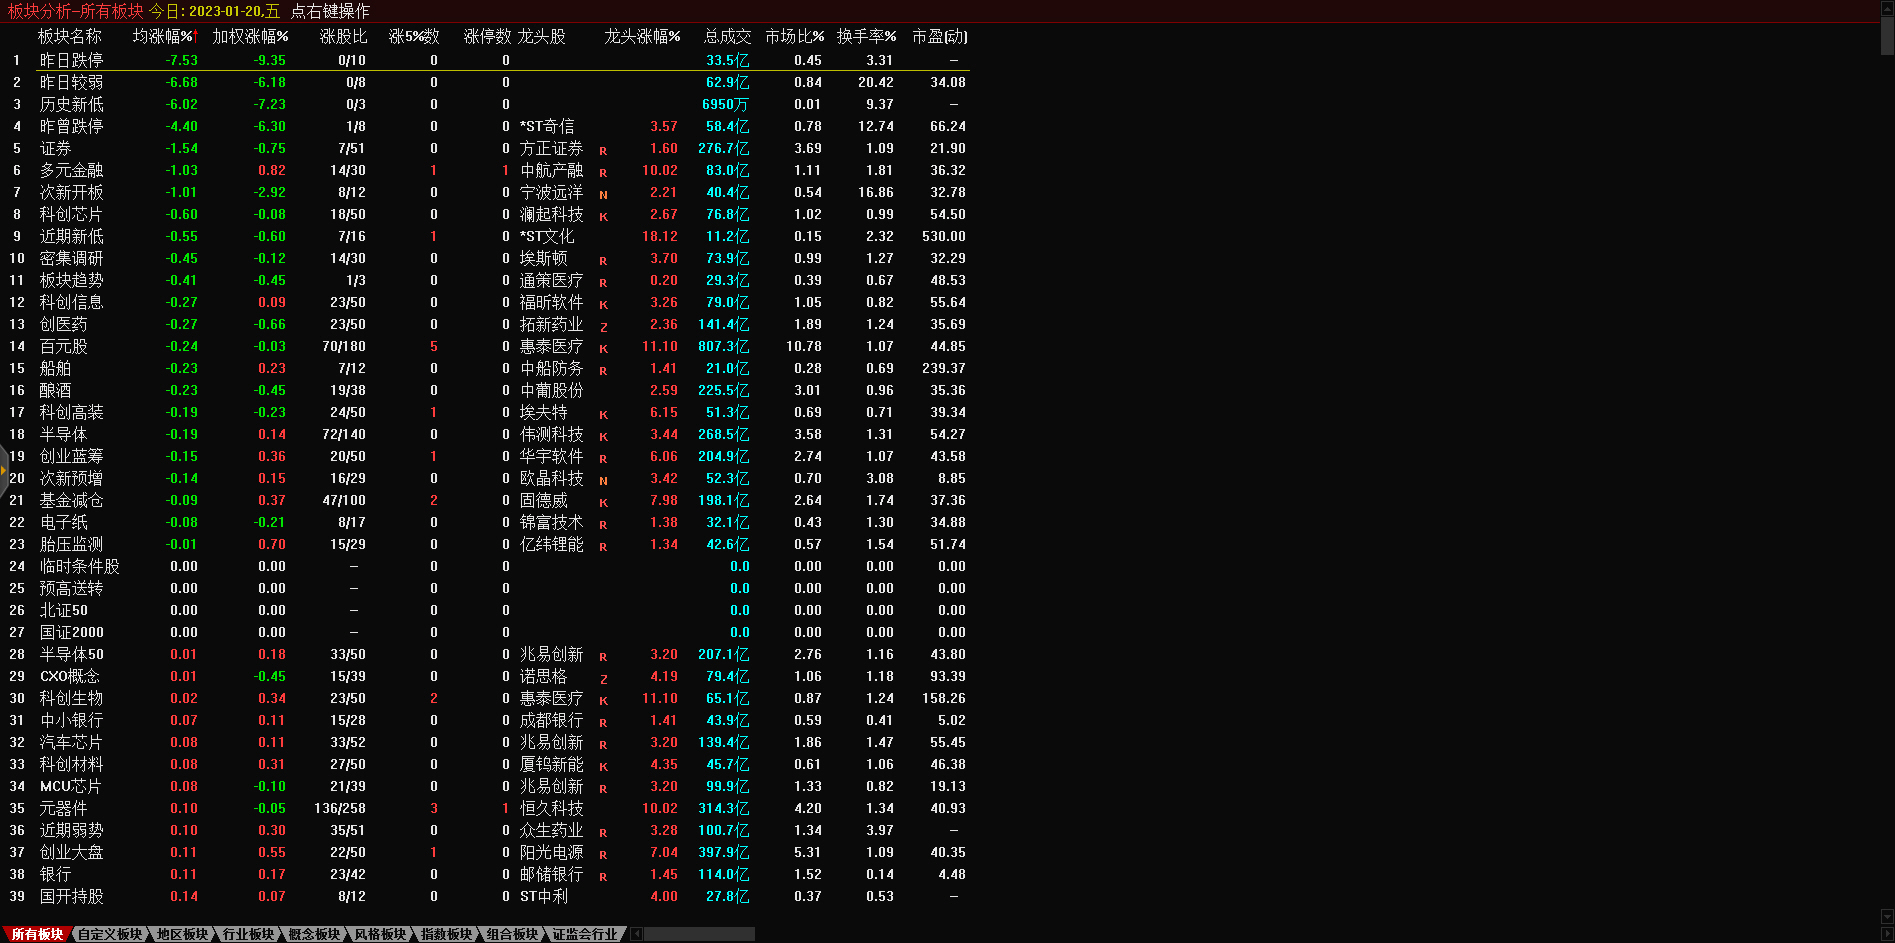Sort by 均涨幅% column header

point(164,36)
